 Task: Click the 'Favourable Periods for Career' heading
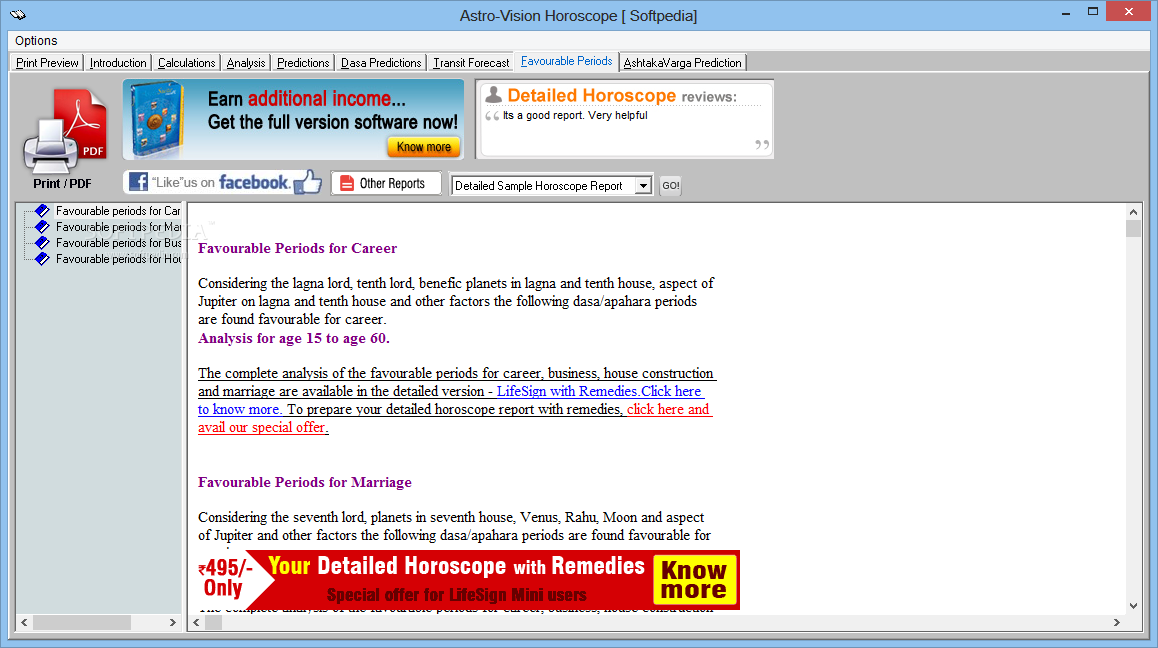coord(298,248)
